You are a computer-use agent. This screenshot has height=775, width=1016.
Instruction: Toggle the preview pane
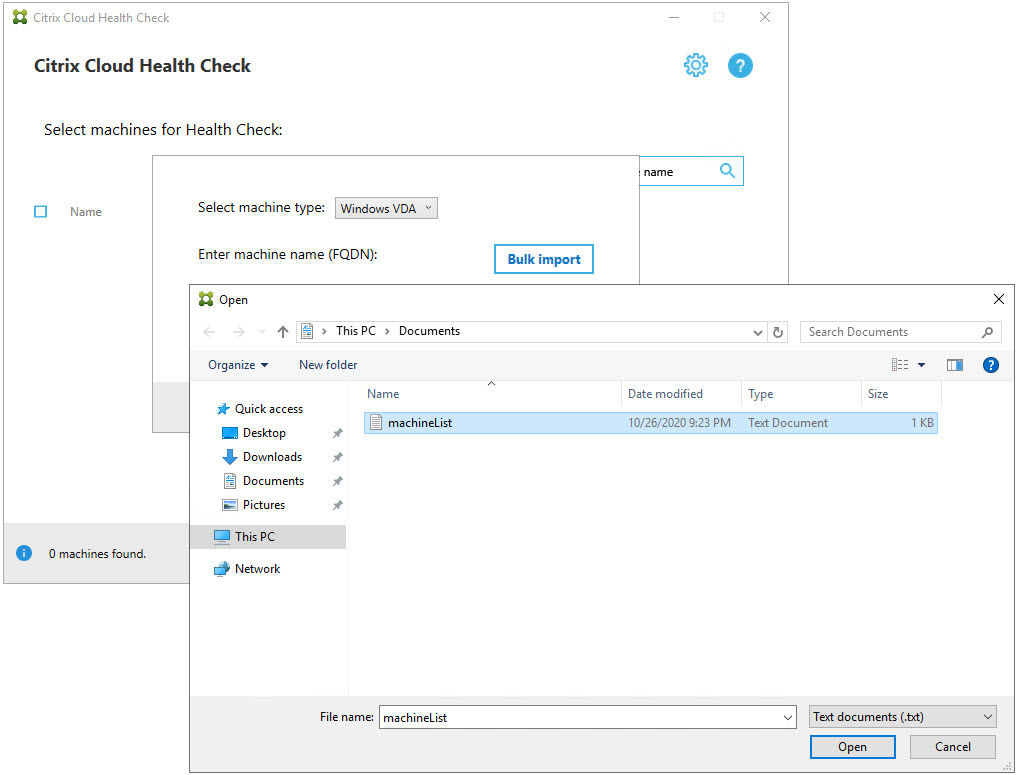[x=954, y=365]
